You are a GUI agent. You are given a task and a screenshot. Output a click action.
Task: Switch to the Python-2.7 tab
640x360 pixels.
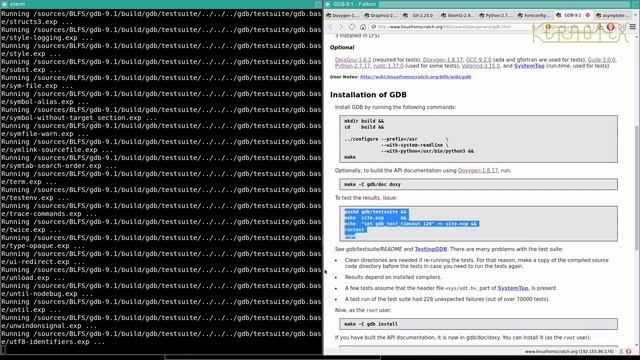tap(495, 16)
